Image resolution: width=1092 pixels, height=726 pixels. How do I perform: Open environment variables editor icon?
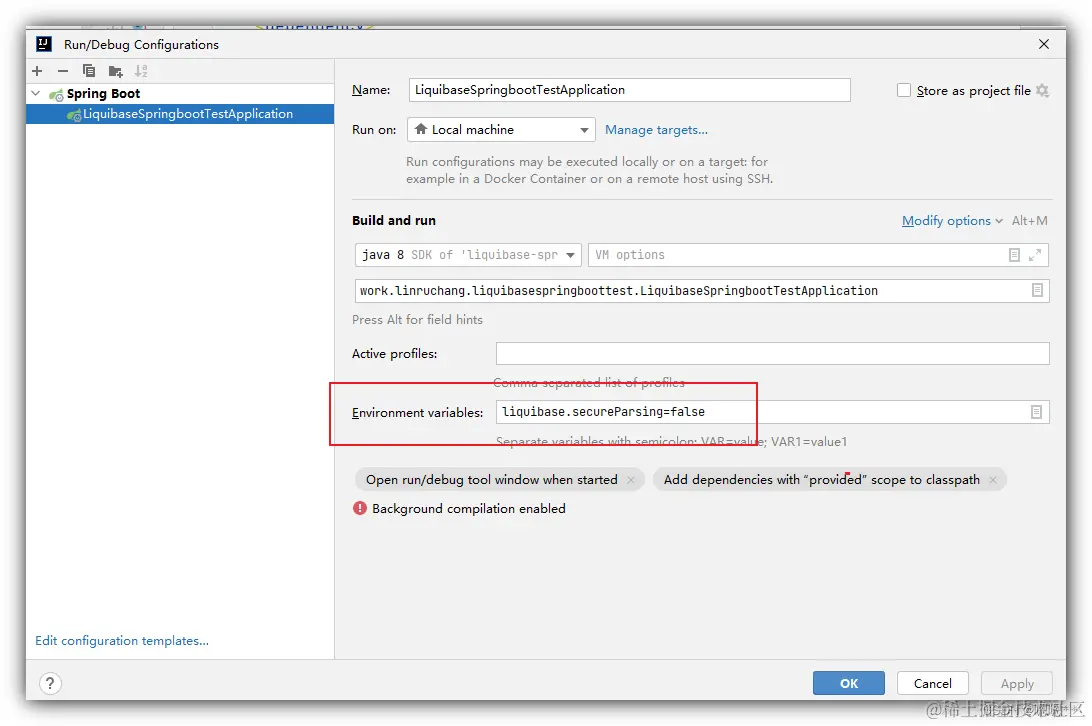1036,412
